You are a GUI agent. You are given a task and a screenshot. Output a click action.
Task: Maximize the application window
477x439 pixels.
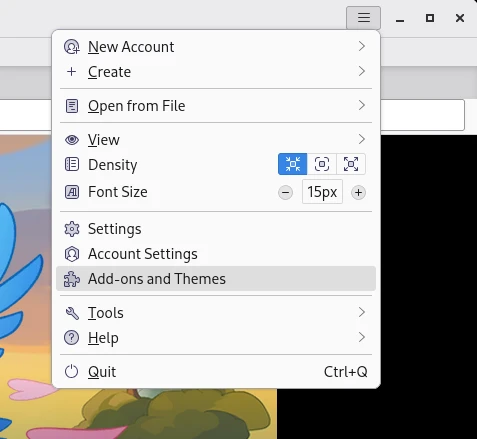pos(430,18)
